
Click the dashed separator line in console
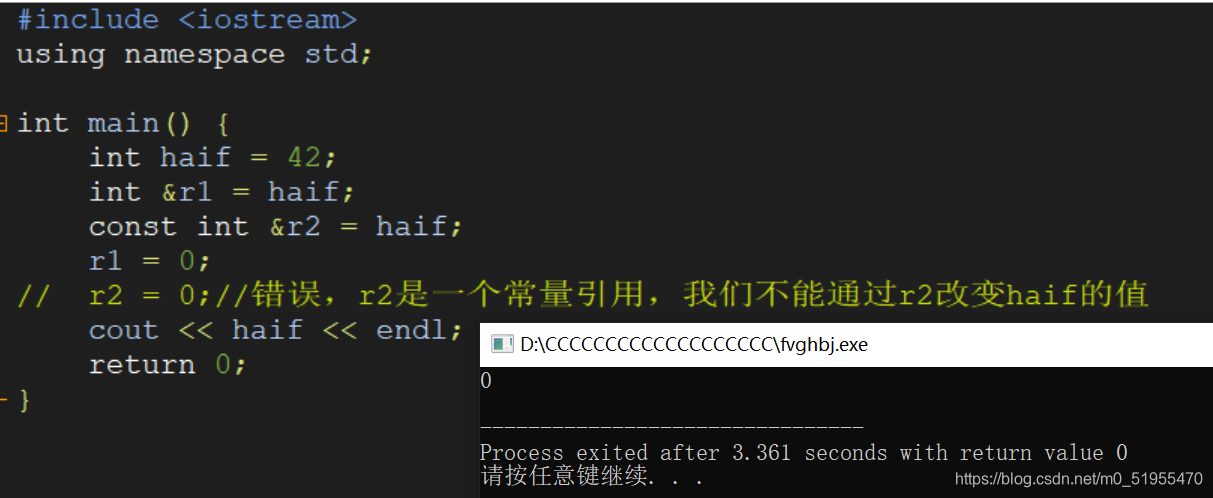point(671,427)
